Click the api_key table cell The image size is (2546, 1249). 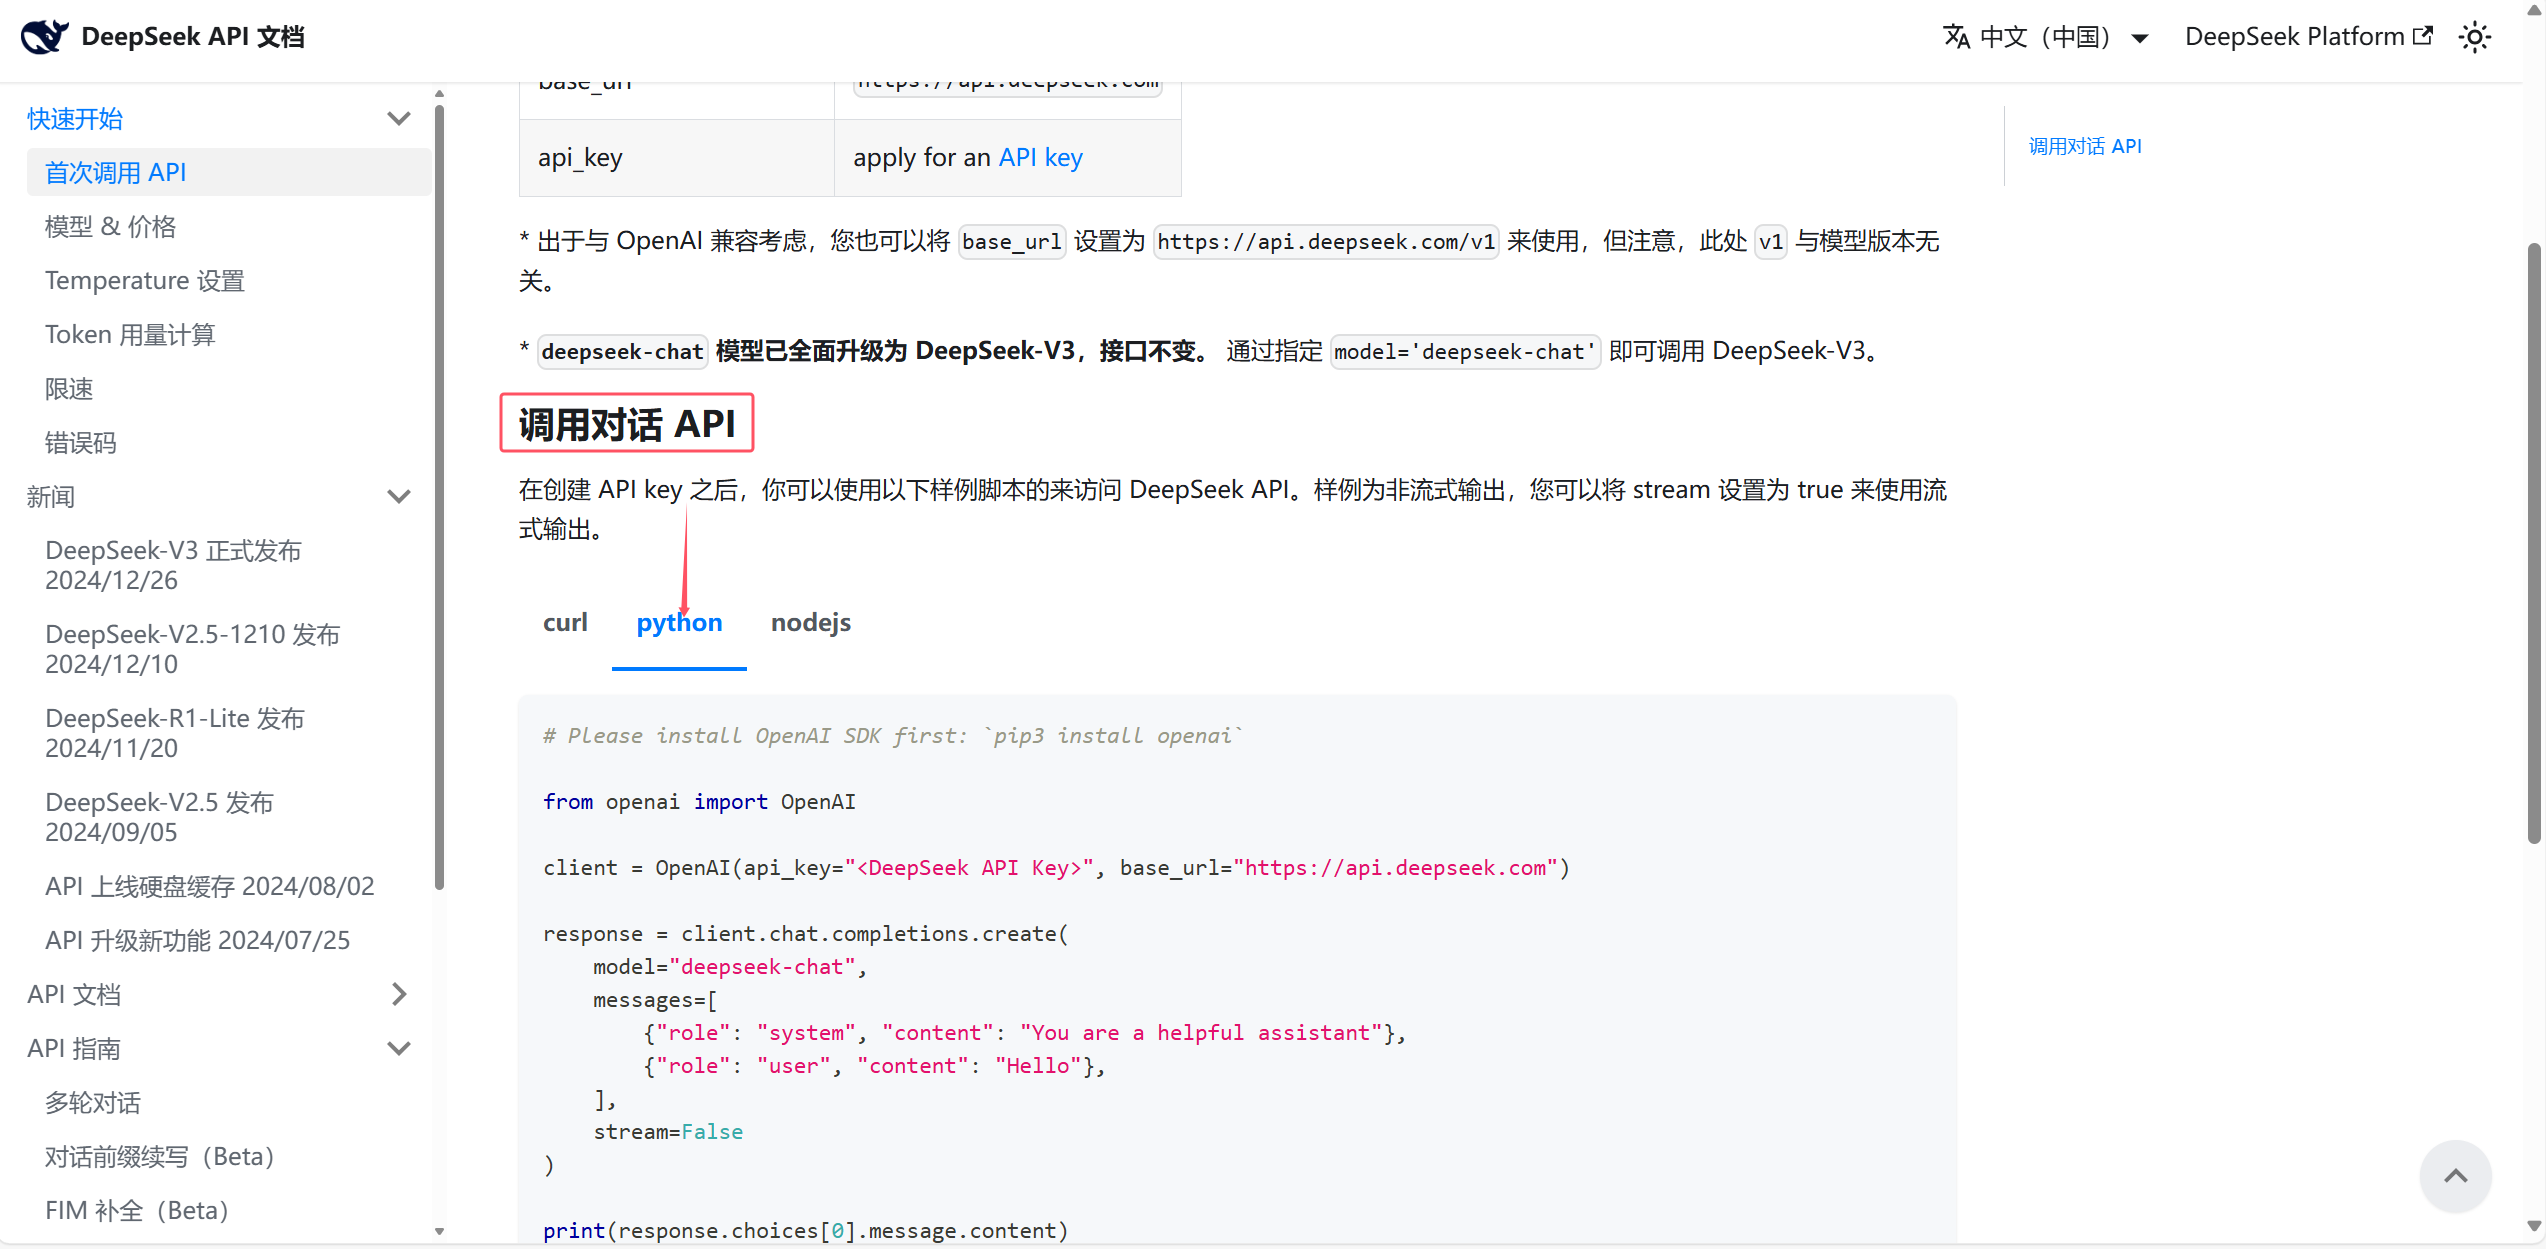tap(677, 158)
